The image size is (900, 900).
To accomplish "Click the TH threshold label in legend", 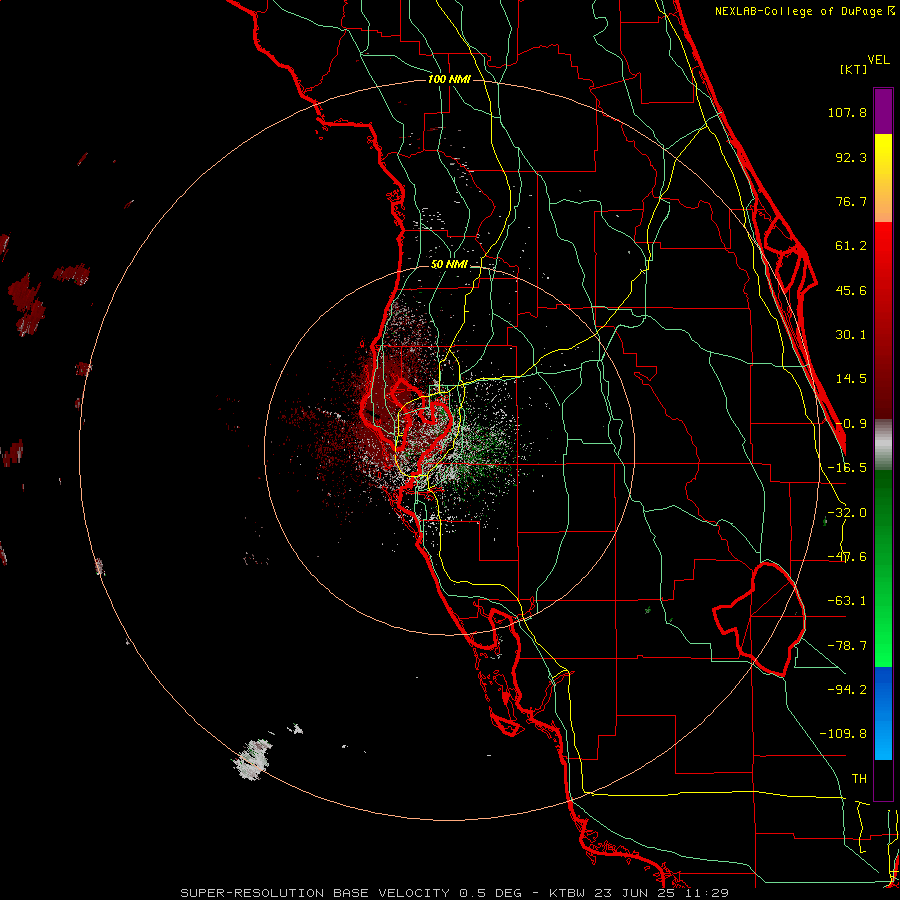I will click(x=859, y=778).
